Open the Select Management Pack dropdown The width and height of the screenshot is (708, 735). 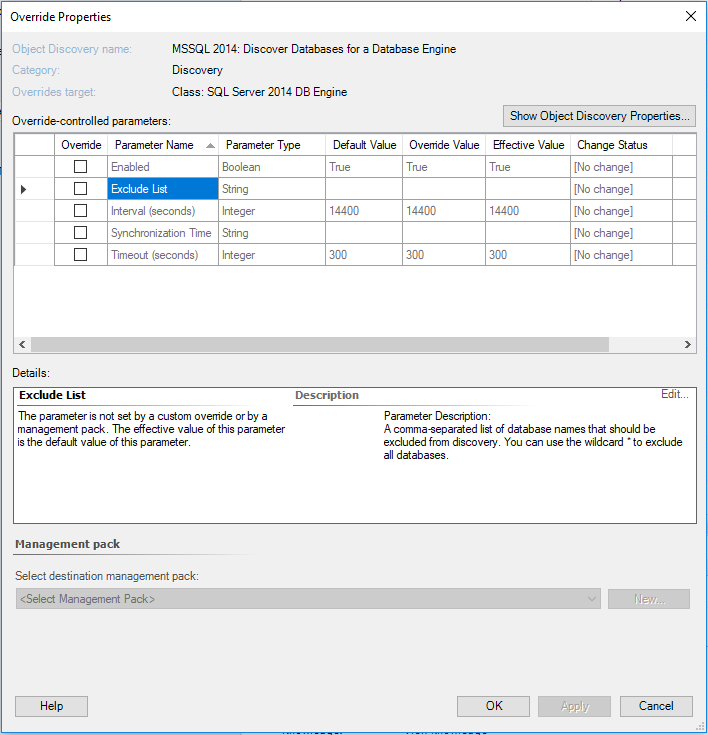tap(308, 599)
